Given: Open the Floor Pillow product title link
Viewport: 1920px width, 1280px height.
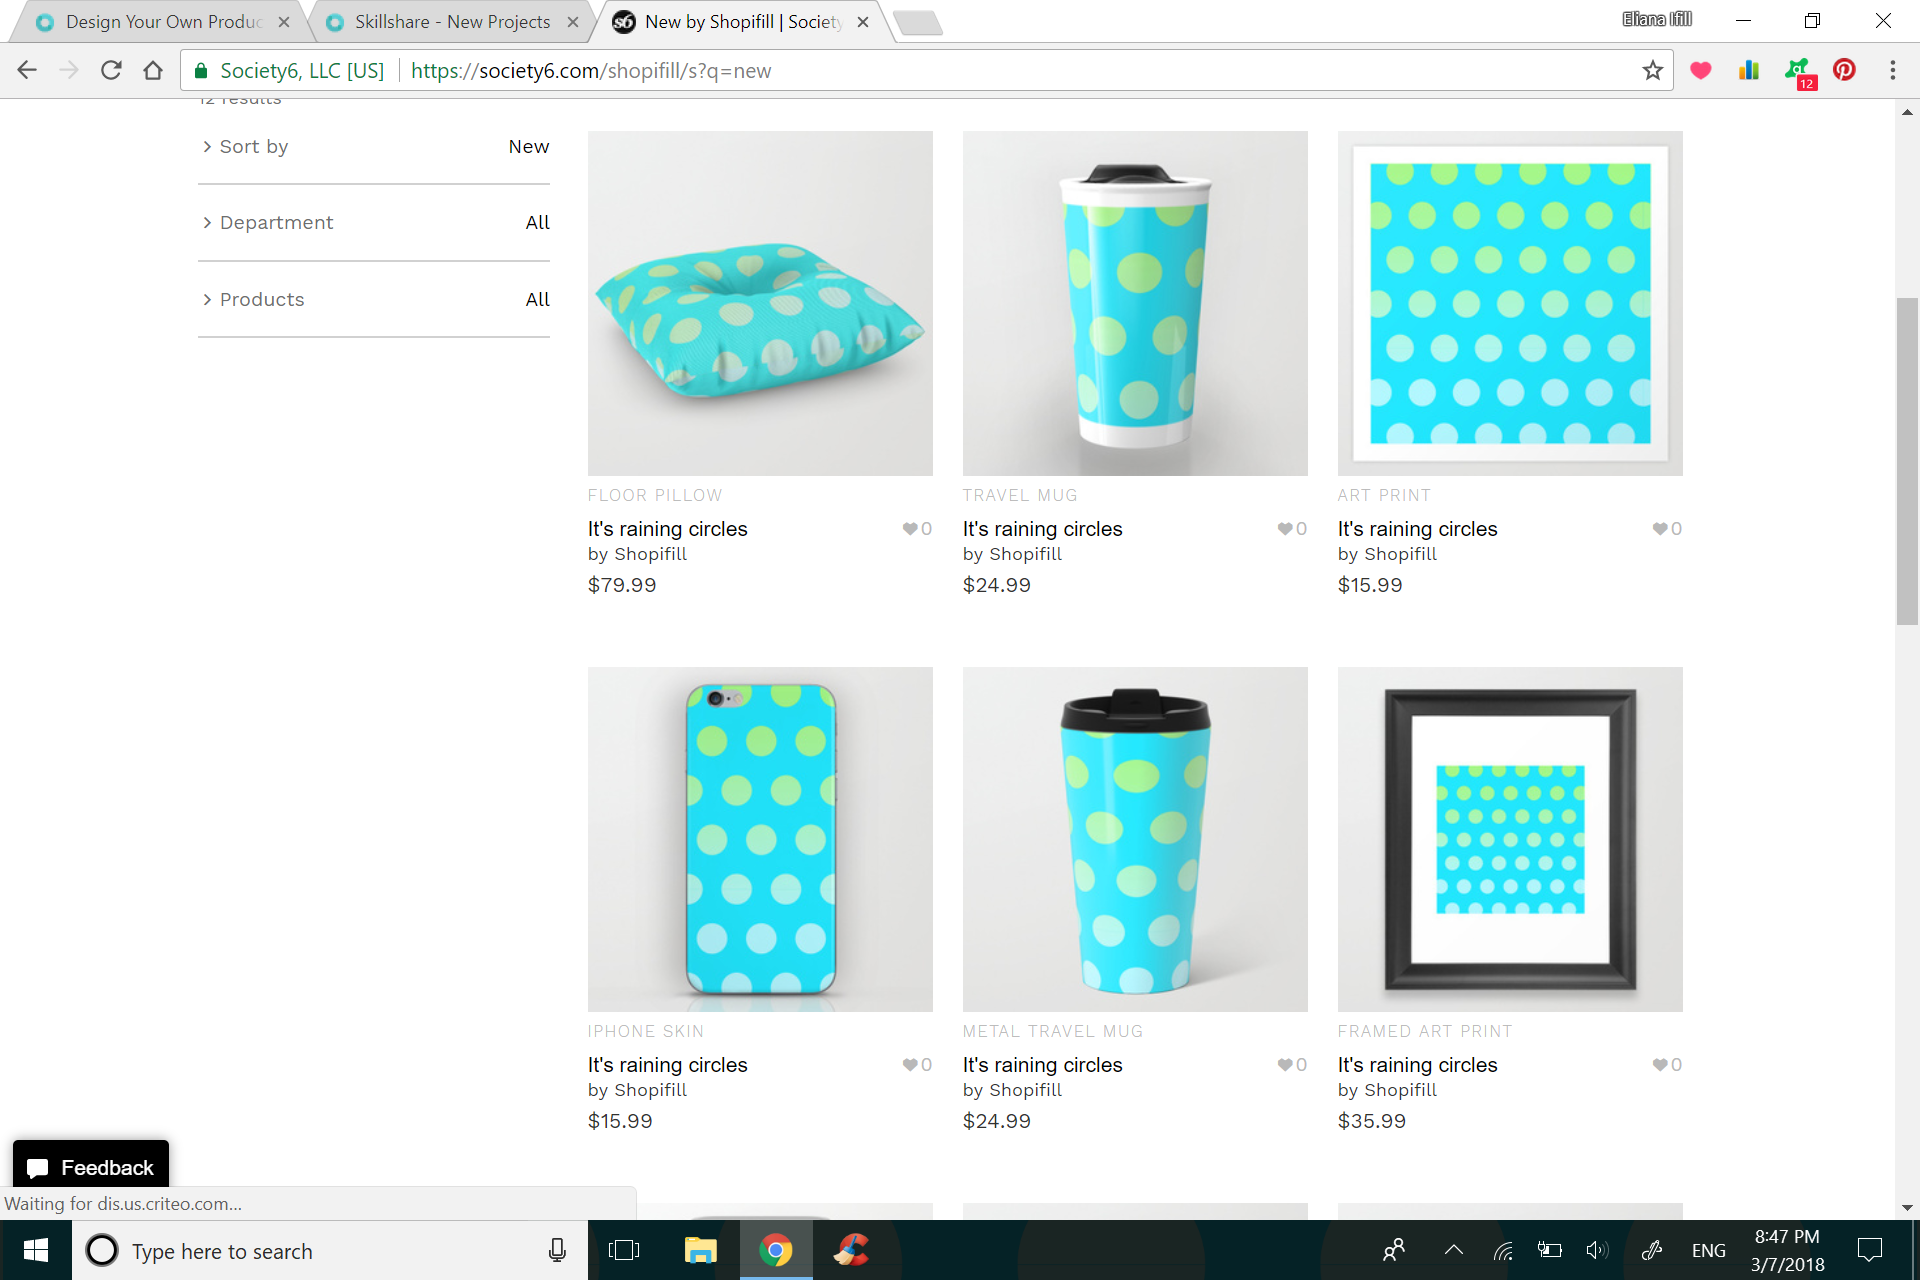Looking at the screenshot, I should point(667,529).
